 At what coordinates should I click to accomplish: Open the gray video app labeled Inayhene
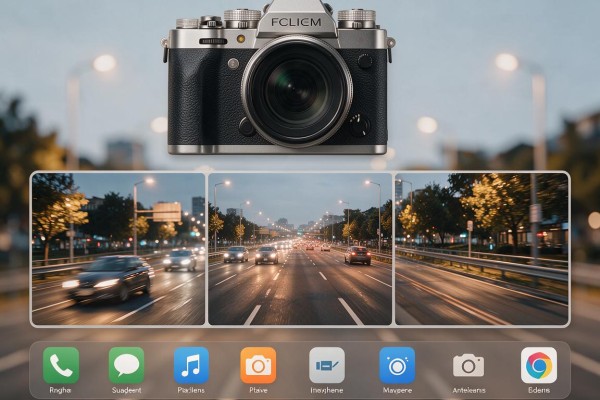[x=327, y=365]
